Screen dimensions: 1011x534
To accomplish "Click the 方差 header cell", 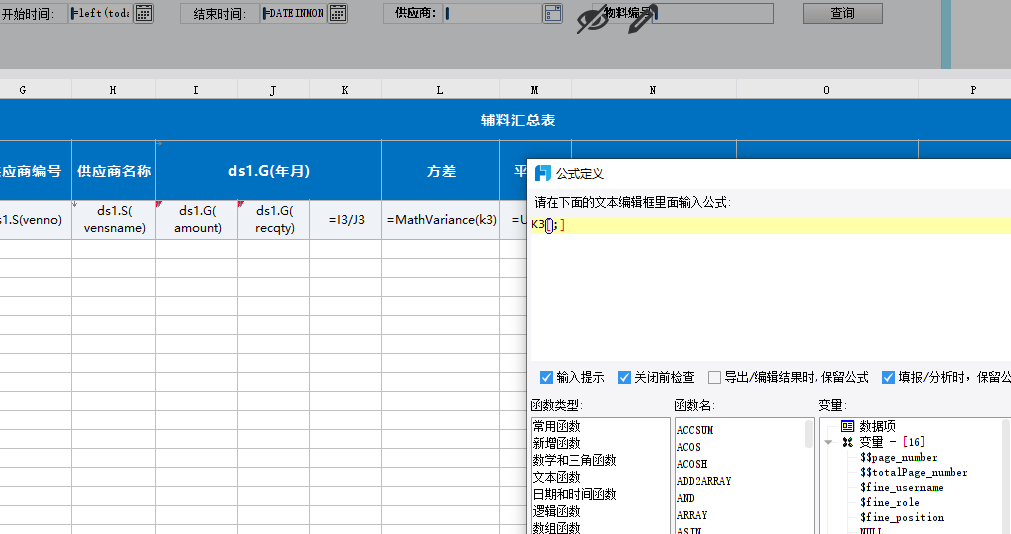I will tap(441, 171).
